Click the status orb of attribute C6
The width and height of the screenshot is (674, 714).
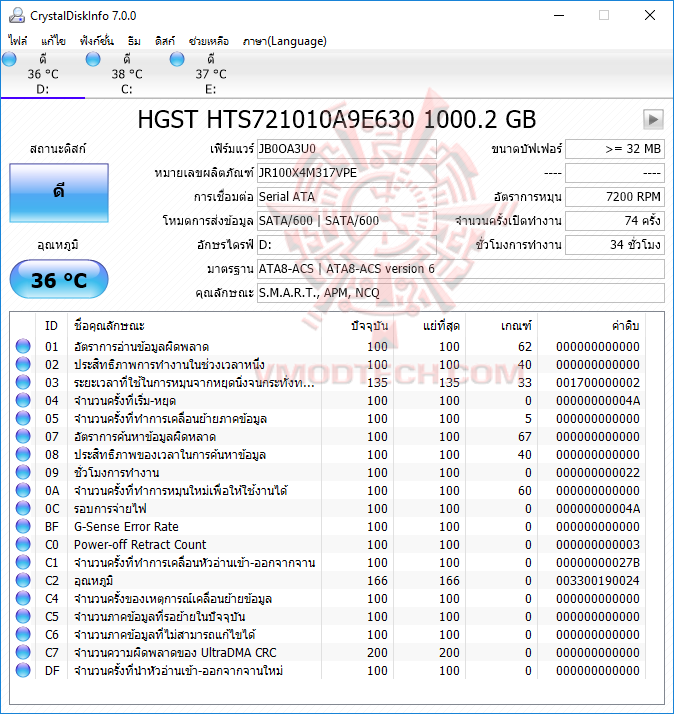click(x=23, y=634)
